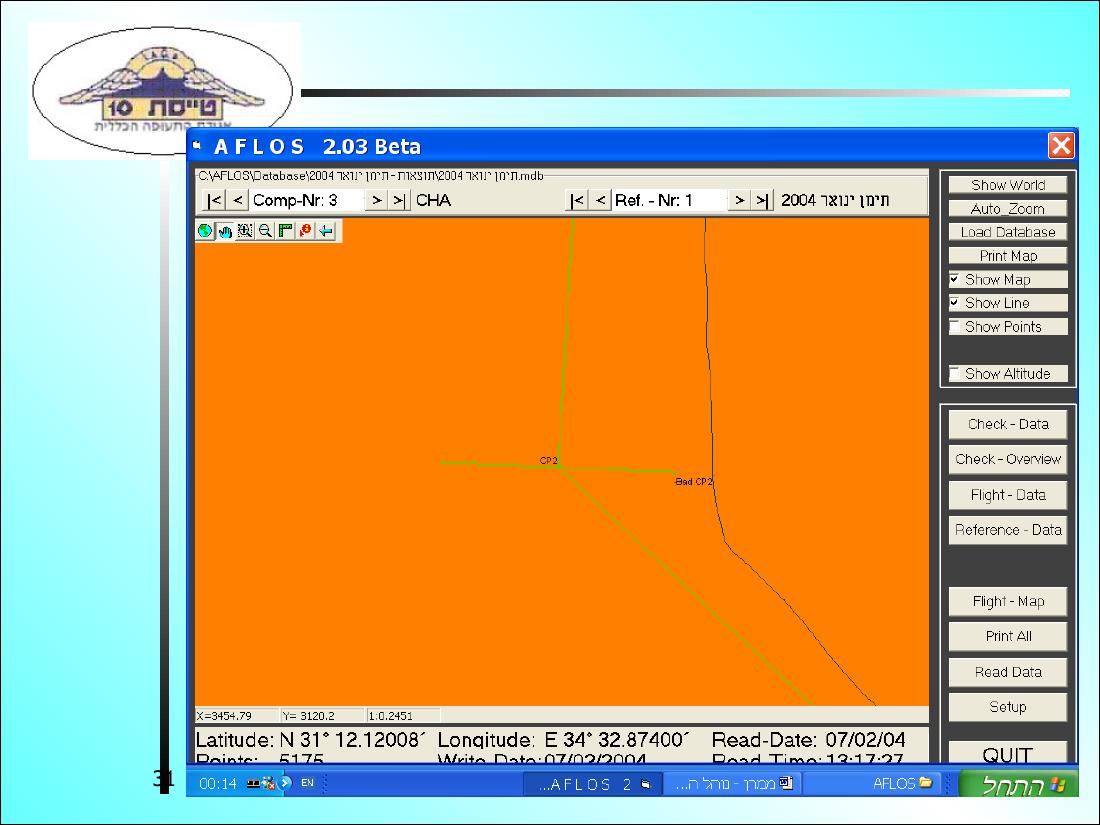Click the Show World button

1008,185
